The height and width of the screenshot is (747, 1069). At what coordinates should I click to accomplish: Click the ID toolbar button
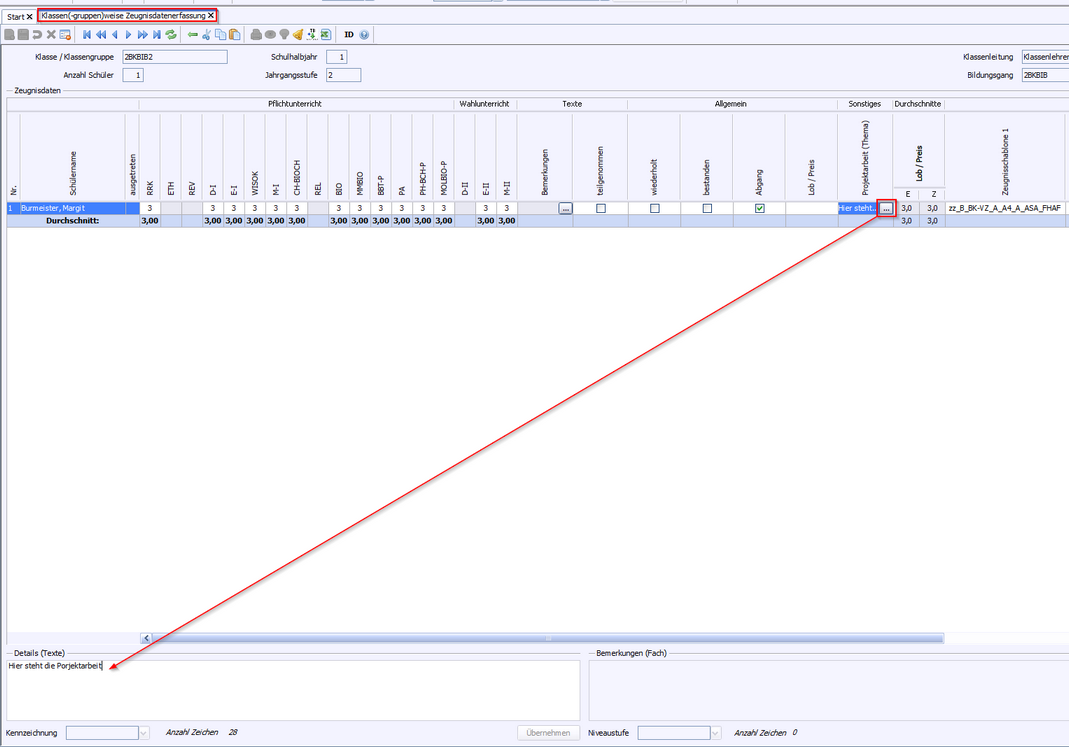point(349,35)
